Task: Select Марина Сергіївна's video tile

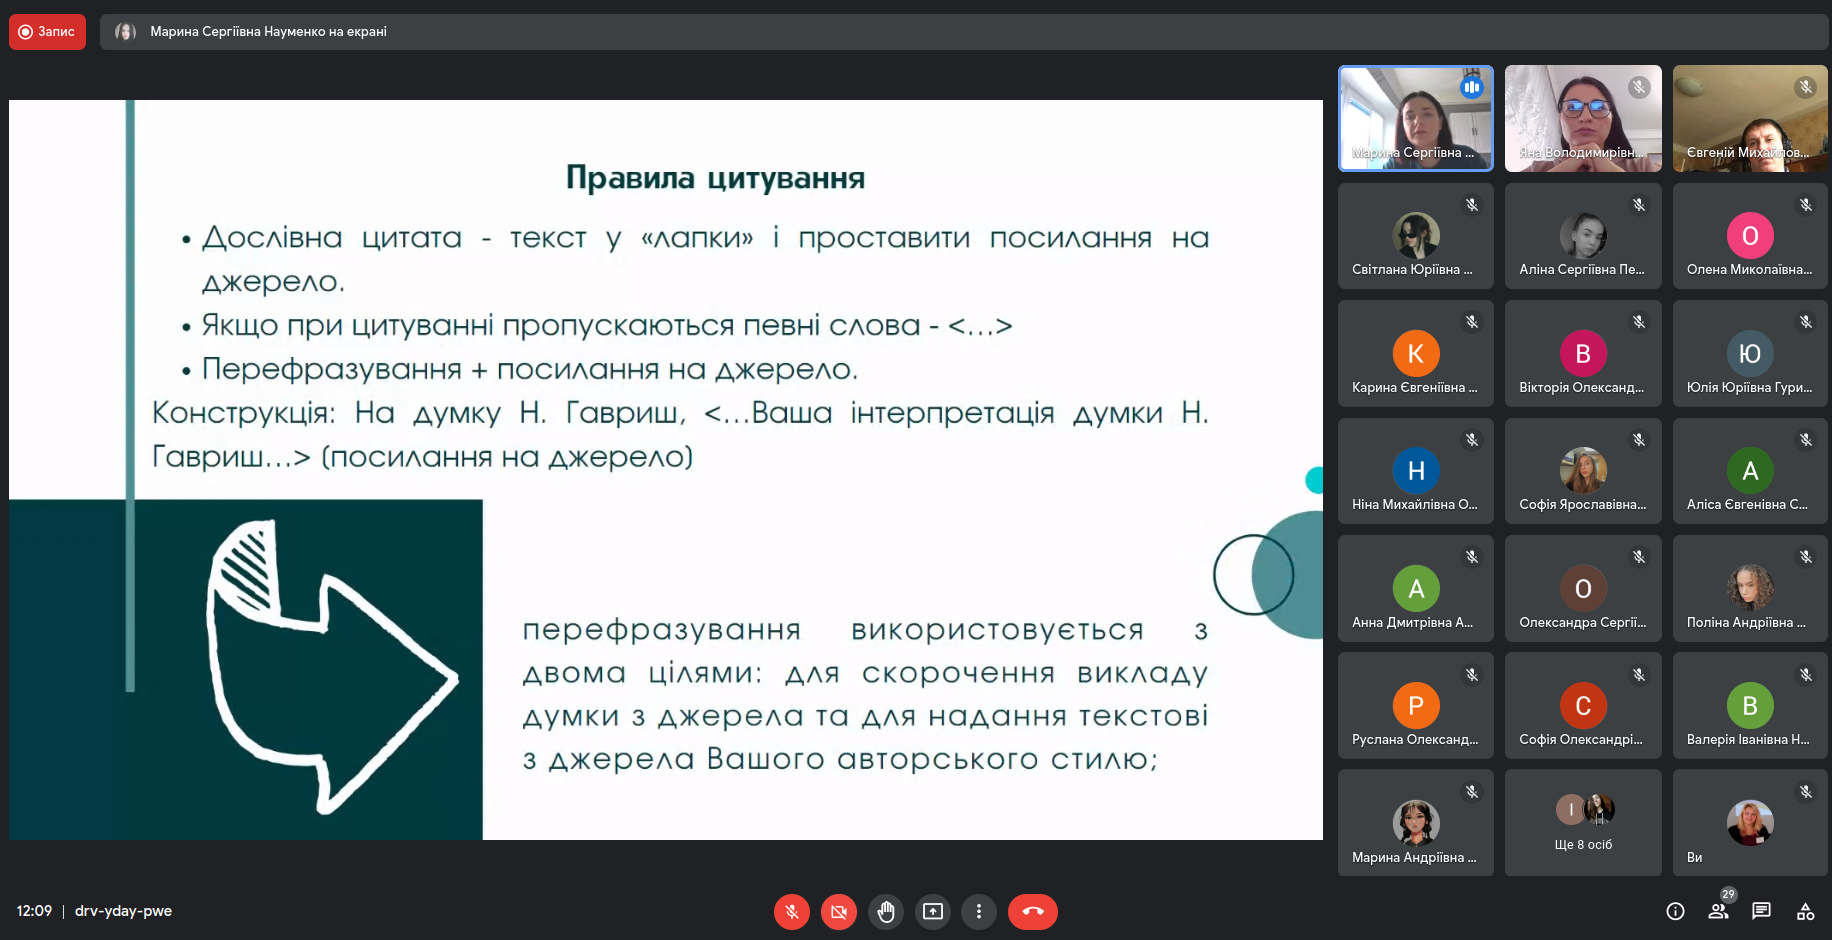Action: pyautogui.click(x=1415, y=119)
